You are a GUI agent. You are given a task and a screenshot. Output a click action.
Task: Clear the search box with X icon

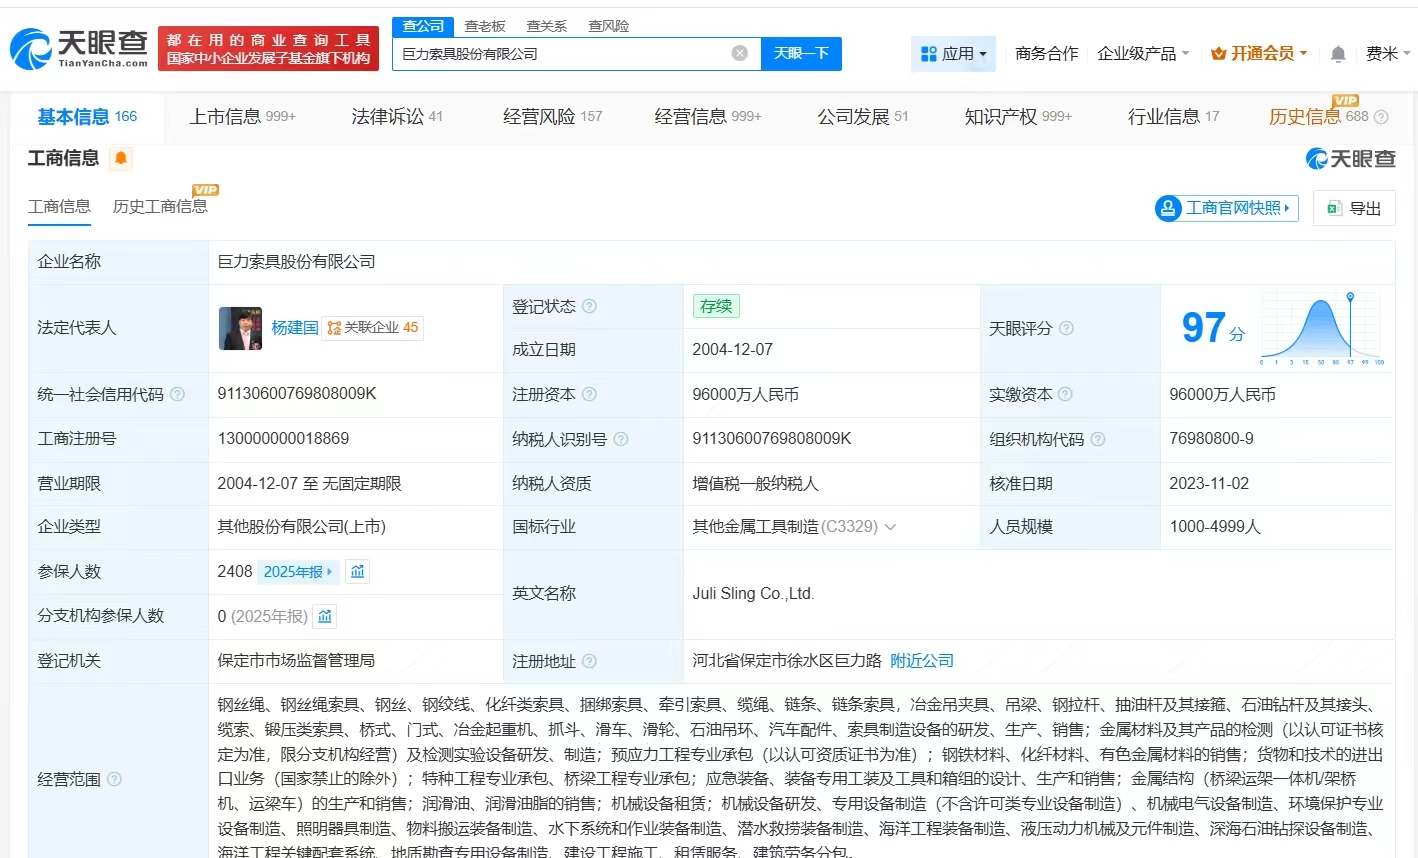pos(740,53)
